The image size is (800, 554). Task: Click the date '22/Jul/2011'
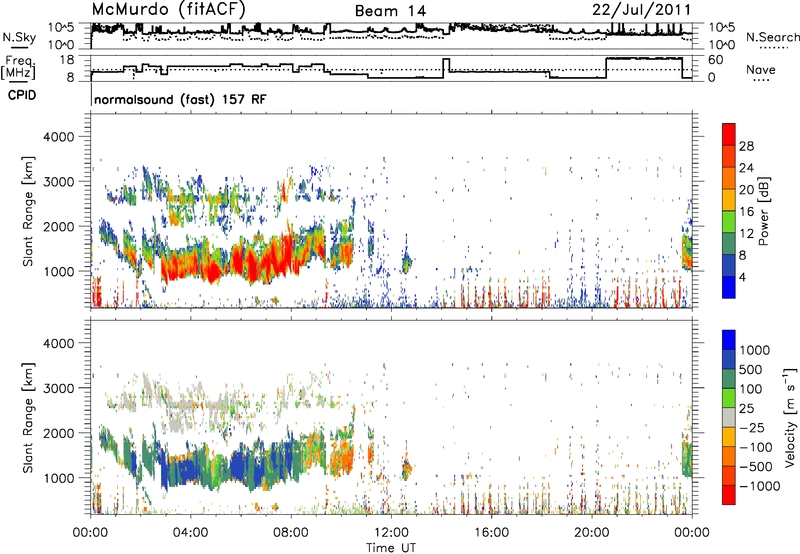pos(641,10)
